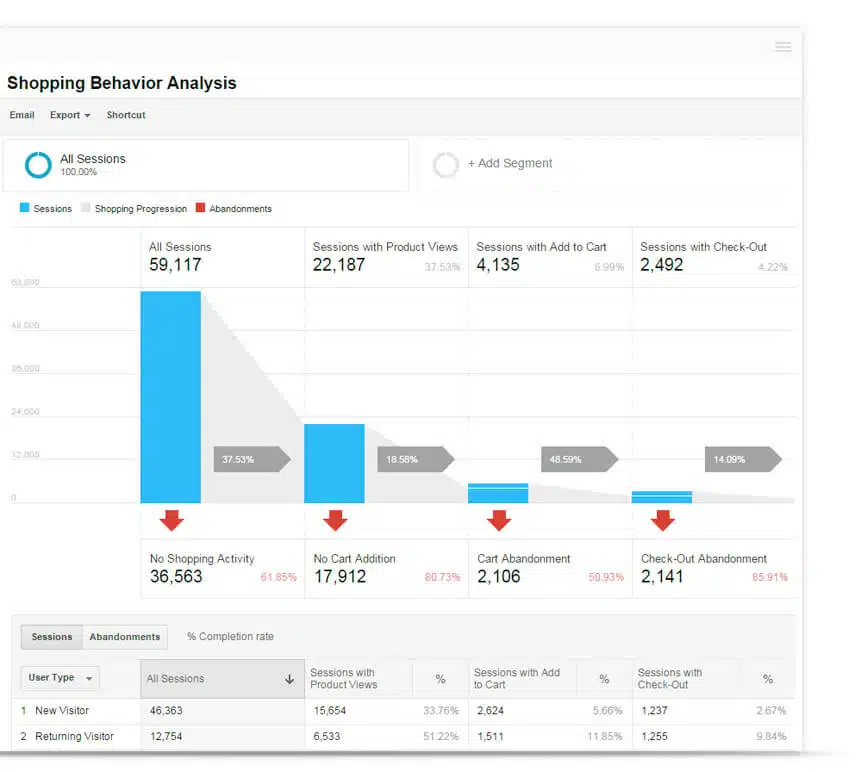Click the 15,654 cell value

[330, 711]
